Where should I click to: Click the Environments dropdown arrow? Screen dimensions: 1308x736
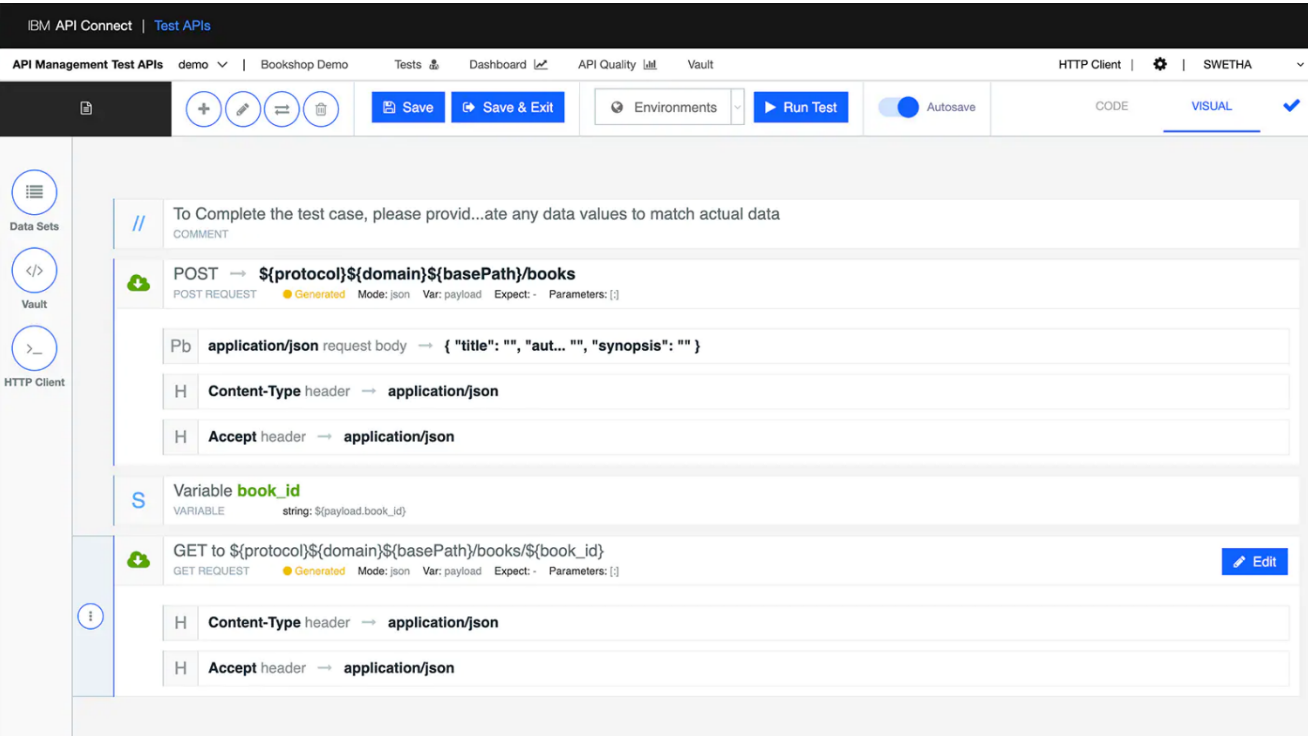737,108
